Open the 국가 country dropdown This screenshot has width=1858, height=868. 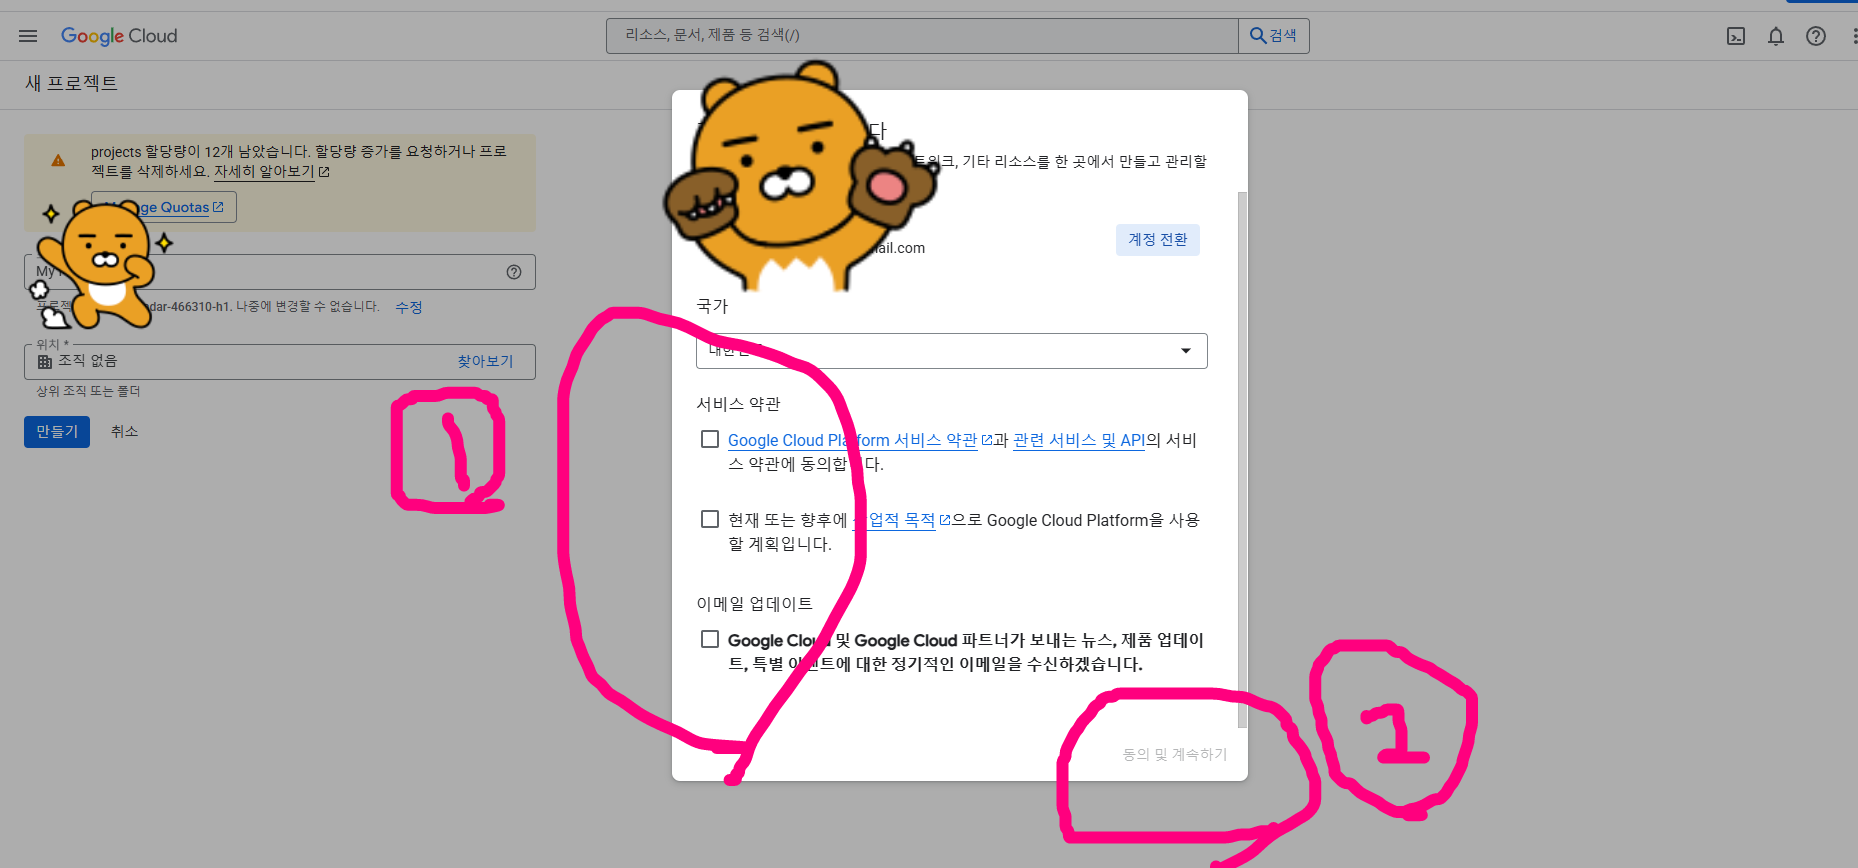952,351
